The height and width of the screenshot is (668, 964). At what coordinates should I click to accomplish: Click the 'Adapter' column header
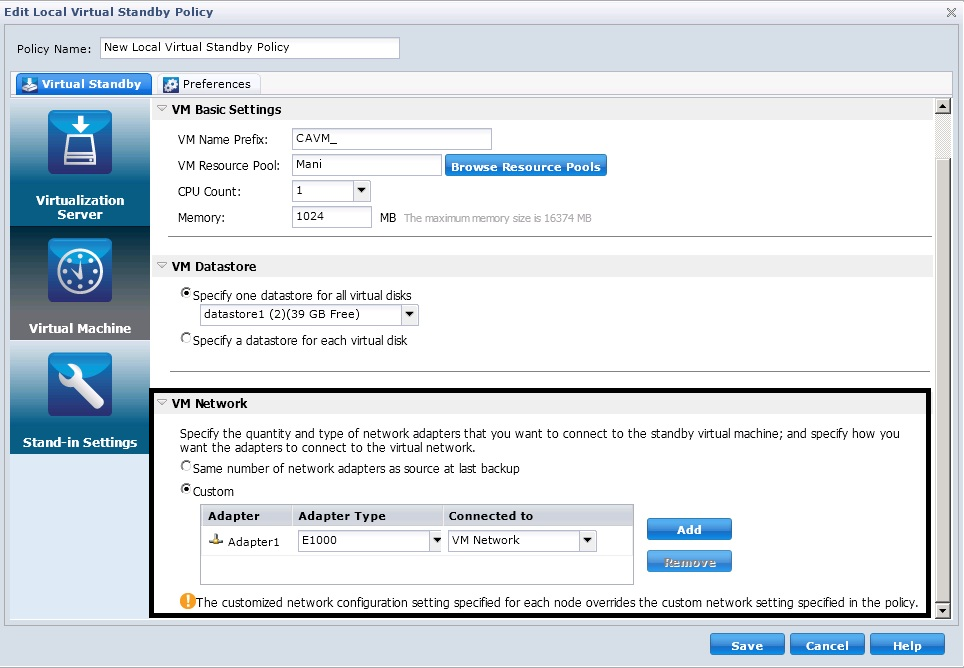(246, 516)
